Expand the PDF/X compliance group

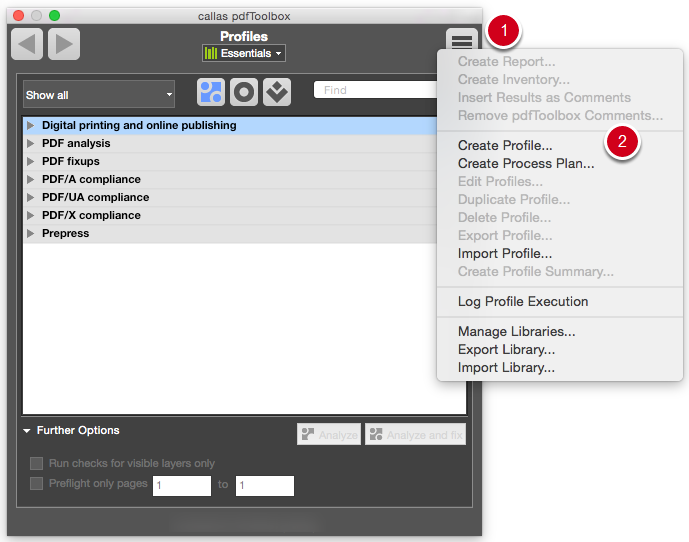[30, 215]
